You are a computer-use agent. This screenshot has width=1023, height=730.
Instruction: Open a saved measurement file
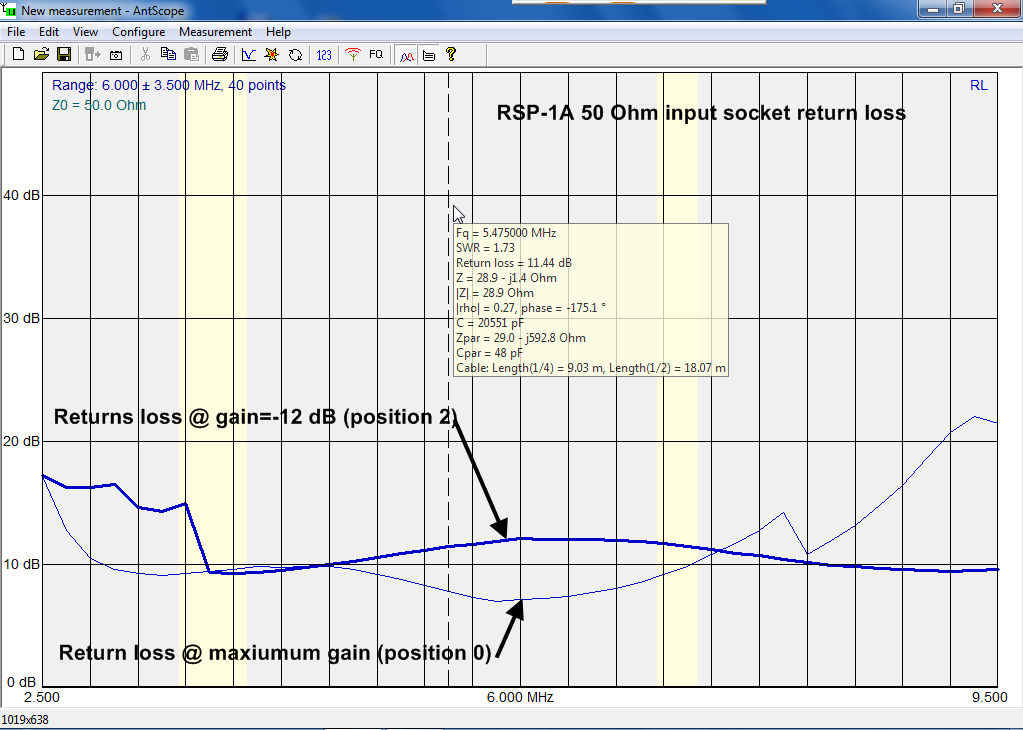pos(41,55)
